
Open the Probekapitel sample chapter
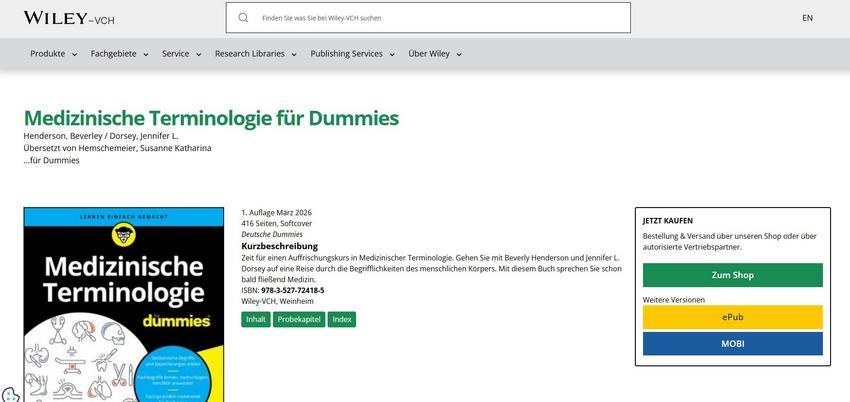299,320
